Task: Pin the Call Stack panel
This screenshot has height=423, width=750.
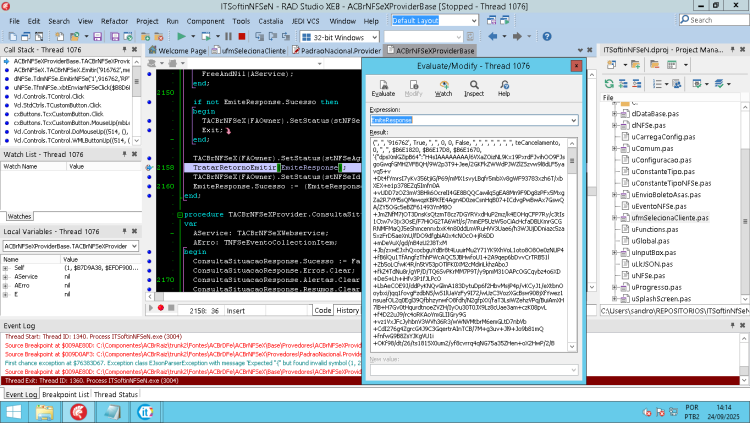Action: 124,49
